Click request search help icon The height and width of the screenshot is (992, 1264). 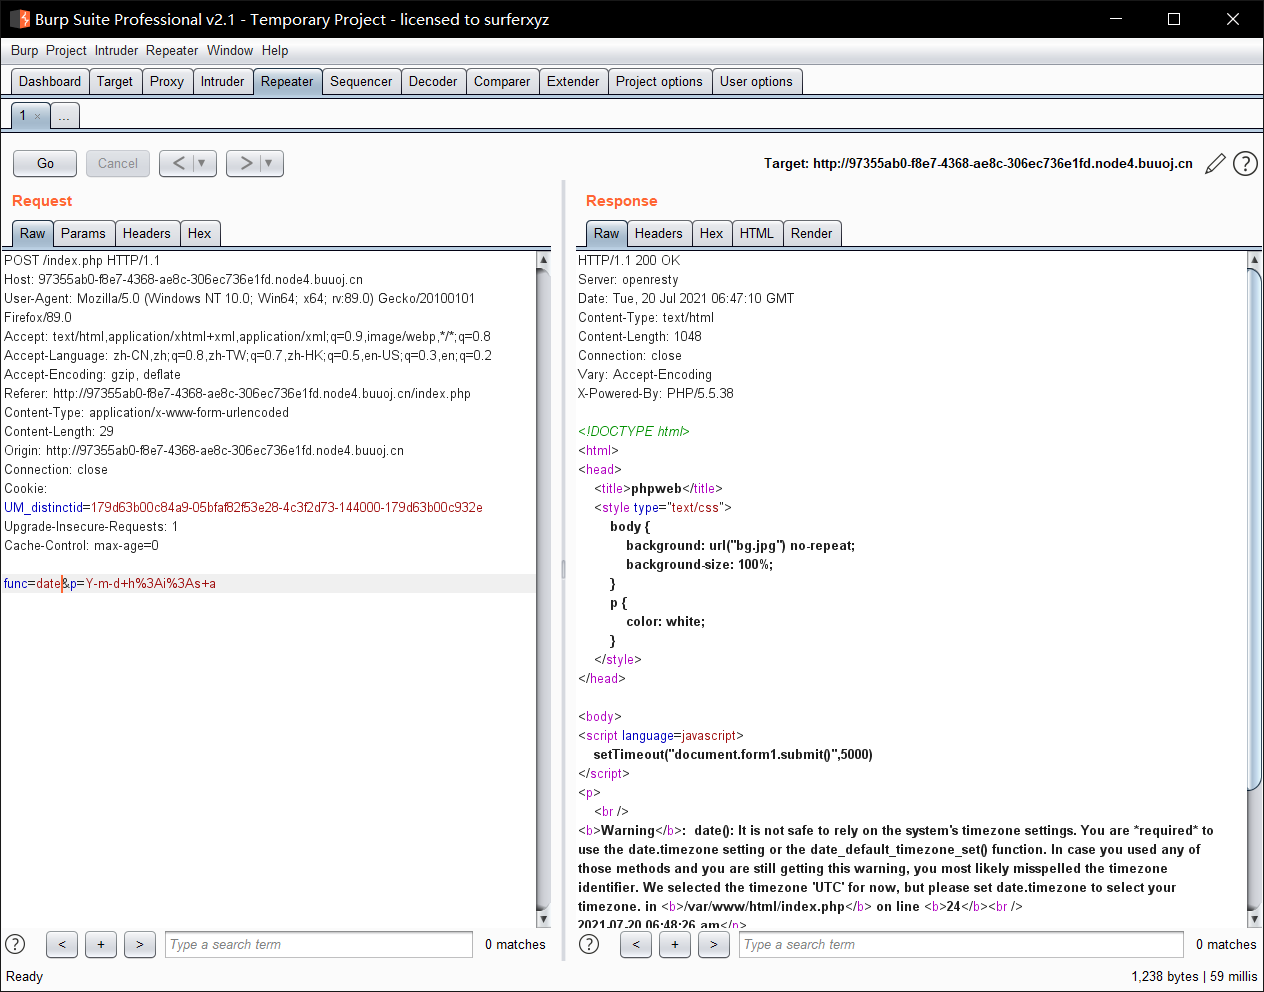(15, 944)
